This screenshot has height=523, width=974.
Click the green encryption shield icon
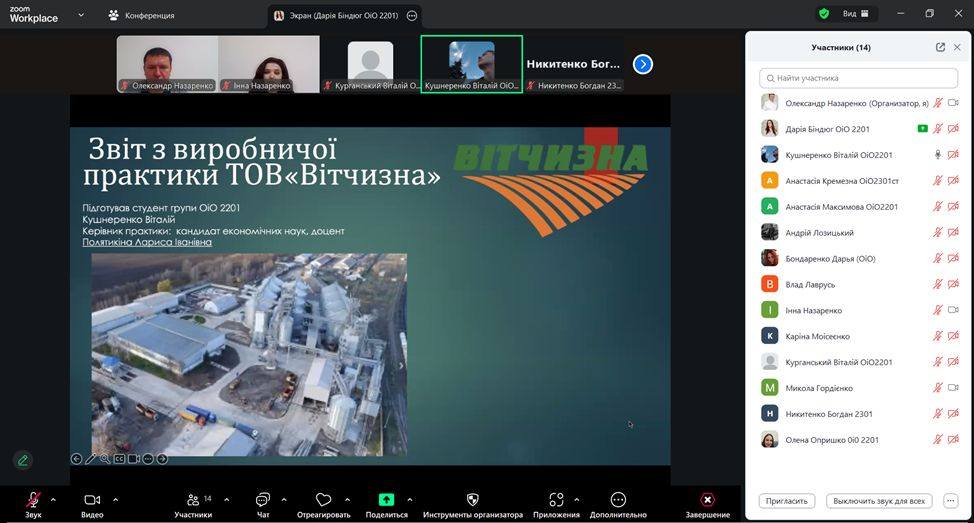tap(824, 14)
